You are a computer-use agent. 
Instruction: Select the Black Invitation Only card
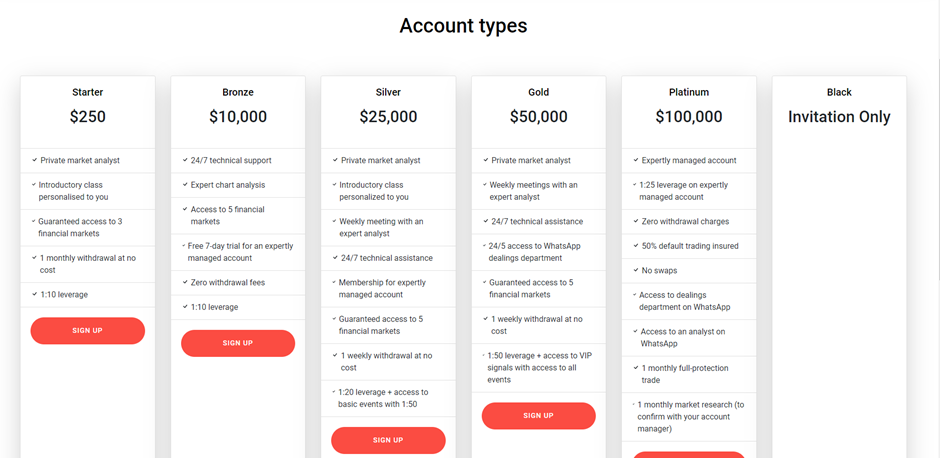pyautogui.click(x=839, y=267)
